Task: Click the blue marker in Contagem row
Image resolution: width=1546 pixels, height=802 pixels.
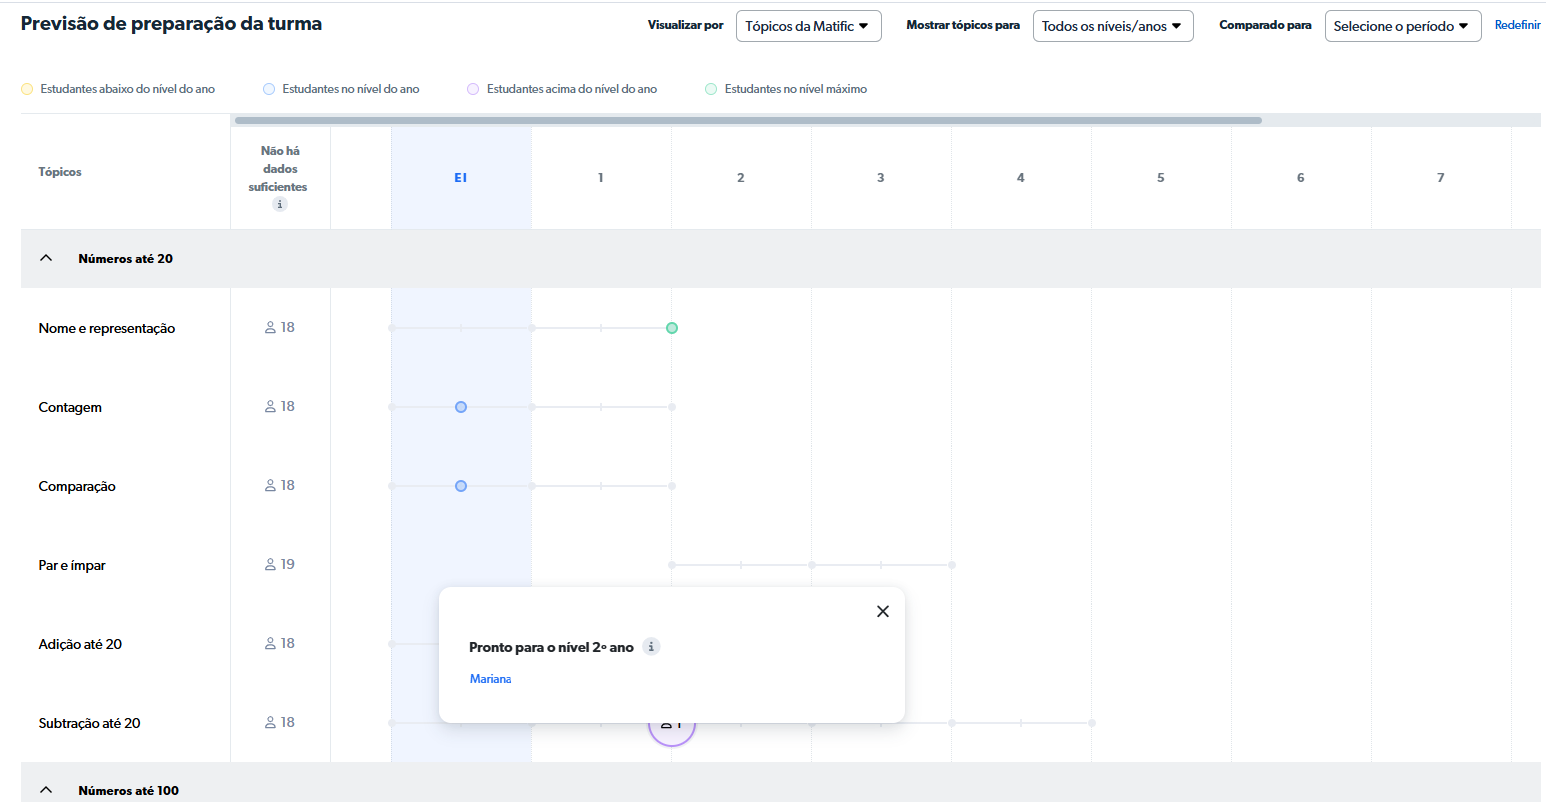Action: click(461, 407)
